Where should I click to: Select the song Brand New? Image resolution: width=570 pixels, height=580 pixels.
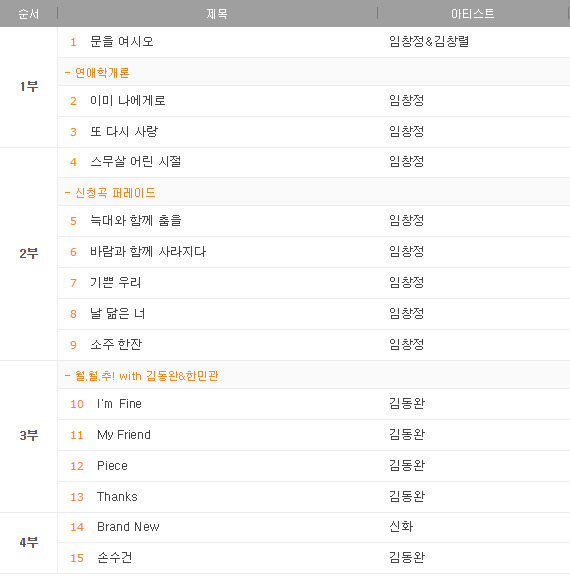(x=128, y=527)
